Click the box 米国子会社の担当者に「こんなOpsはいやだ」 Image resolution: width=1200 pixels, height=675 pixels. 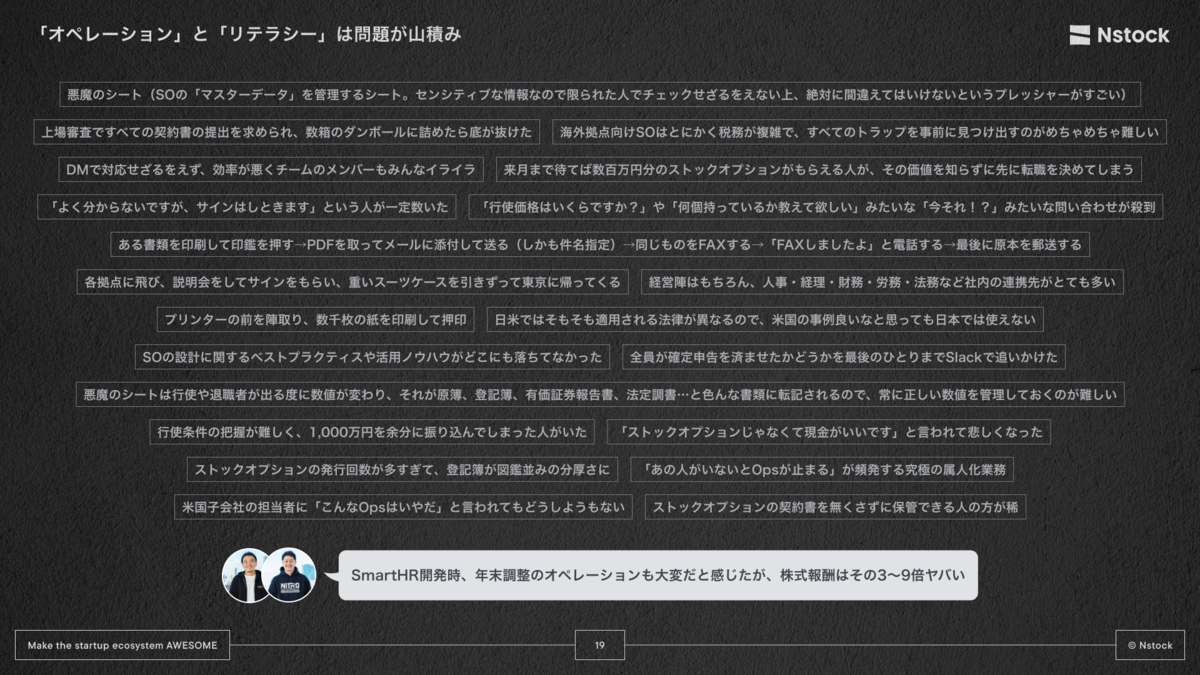403,507
